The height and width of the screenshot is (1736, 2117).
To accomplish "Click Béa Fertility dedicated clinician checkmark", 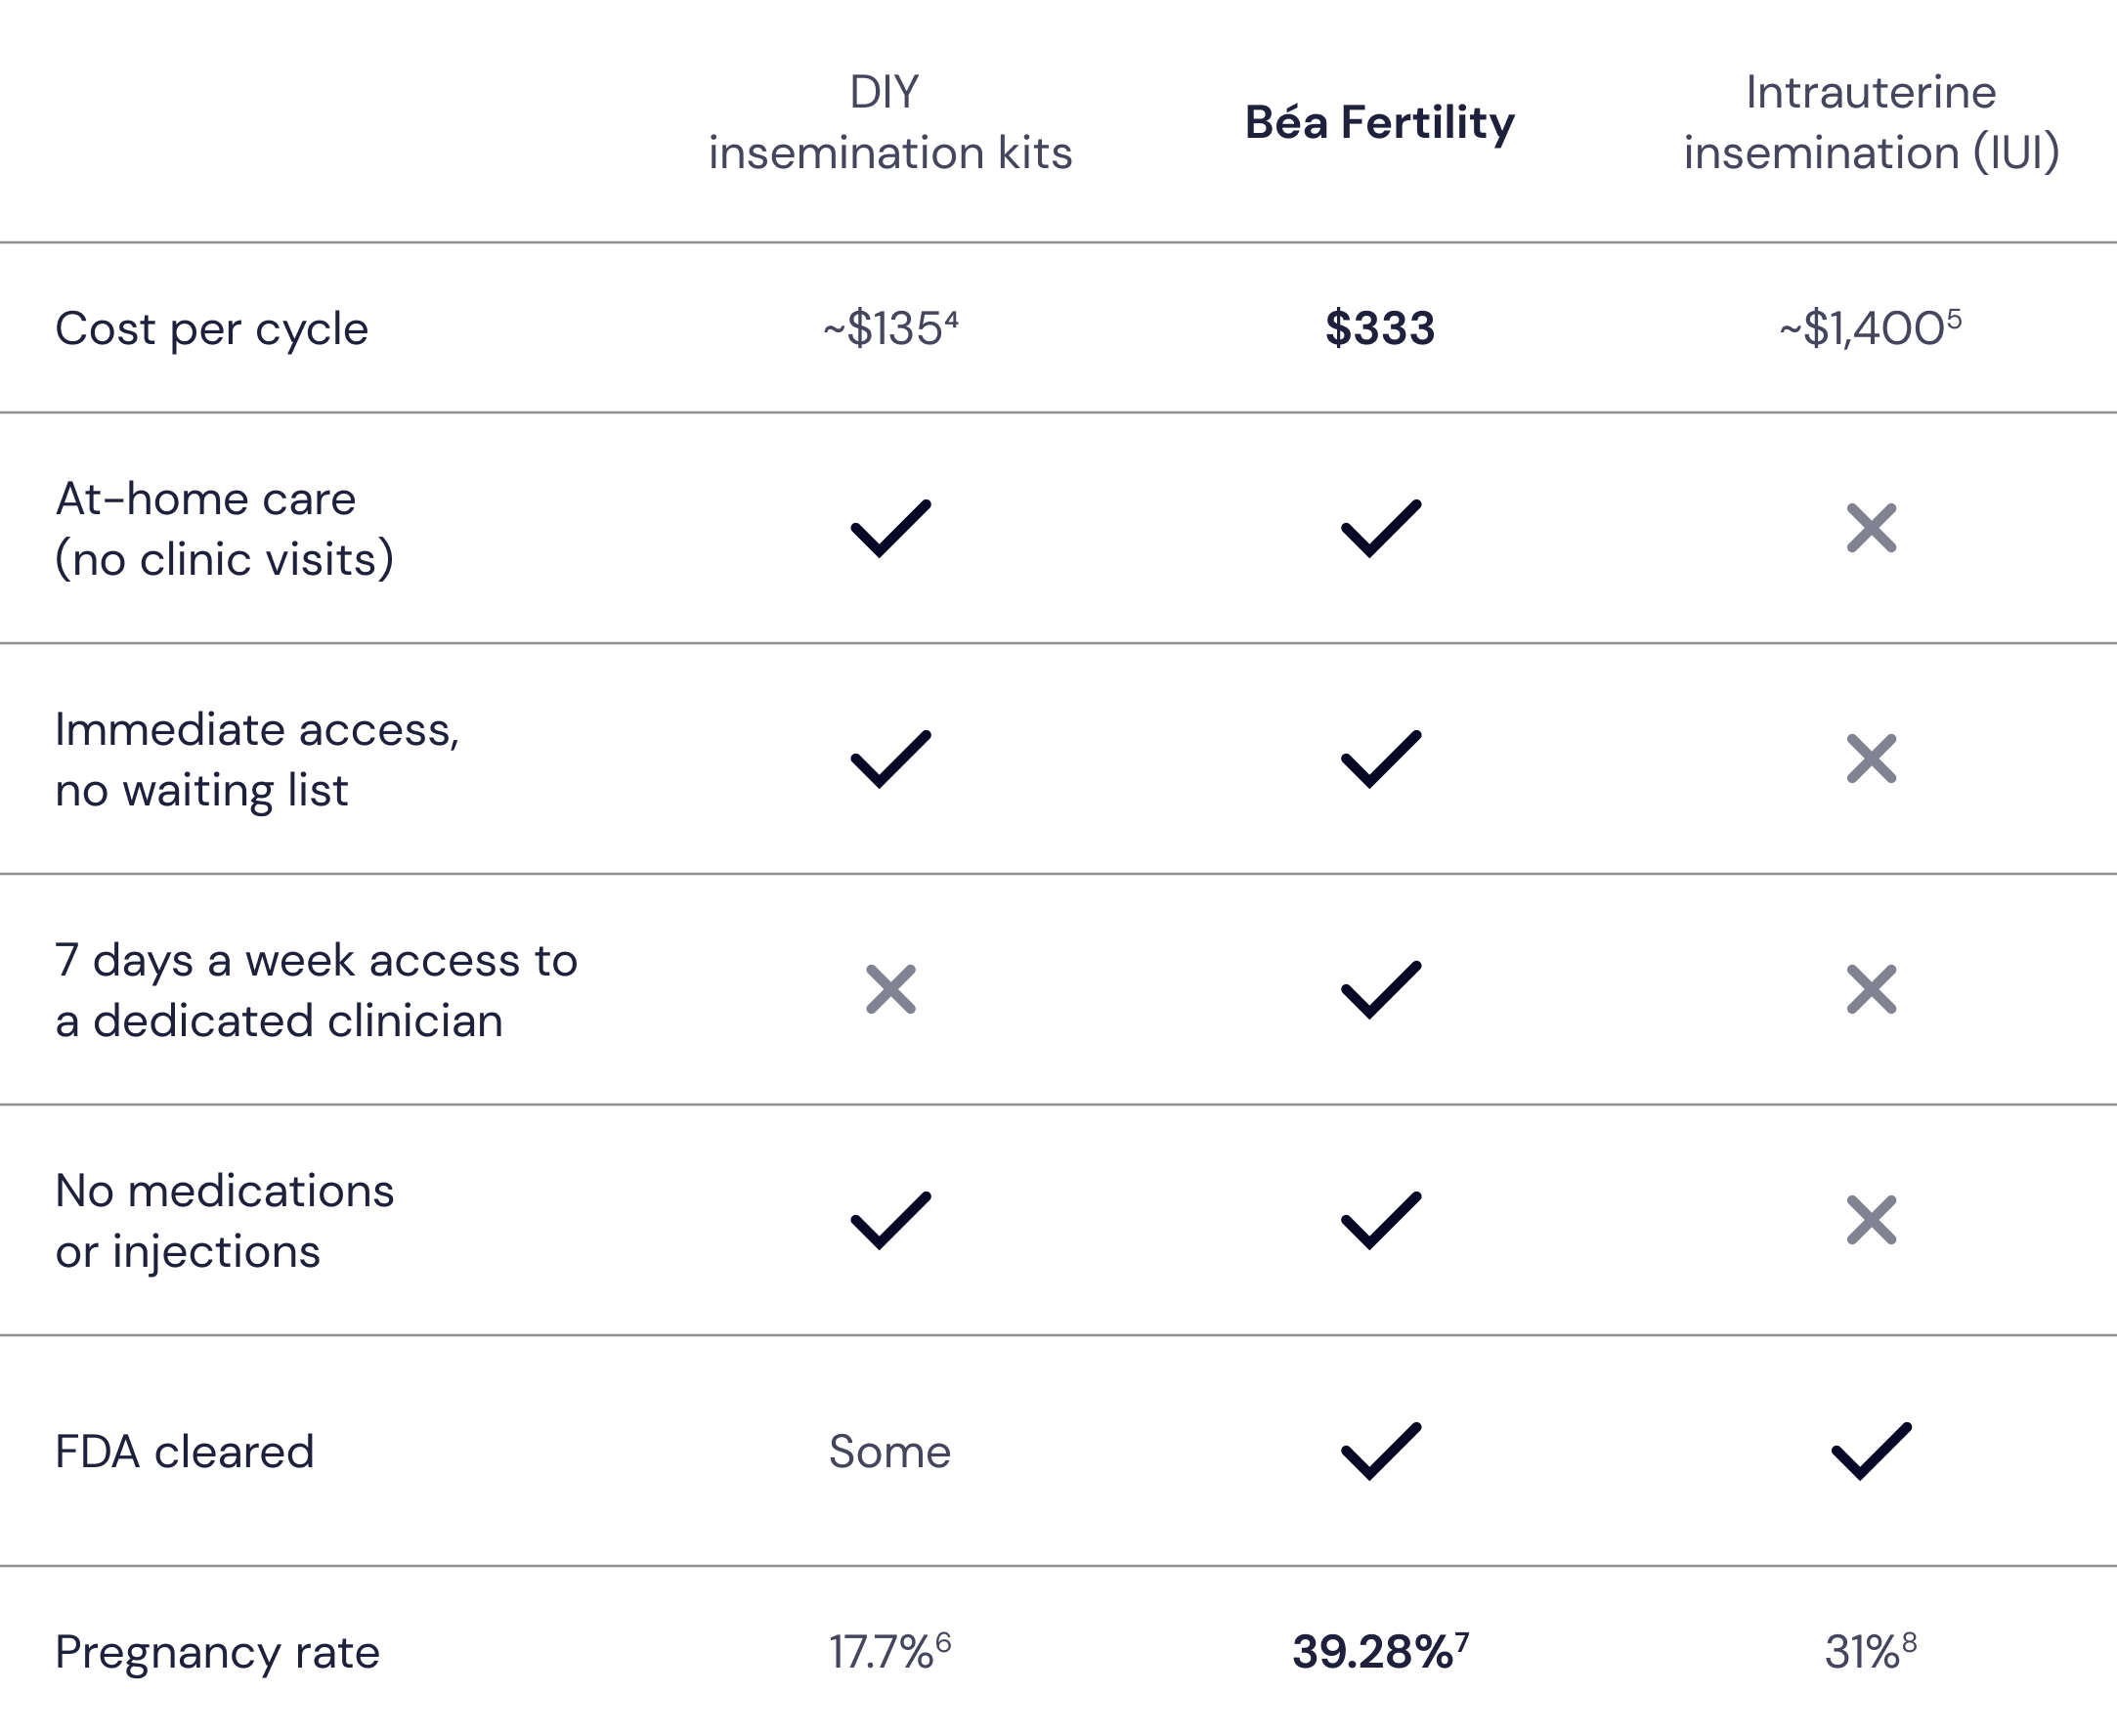I will pos(1380,989).
